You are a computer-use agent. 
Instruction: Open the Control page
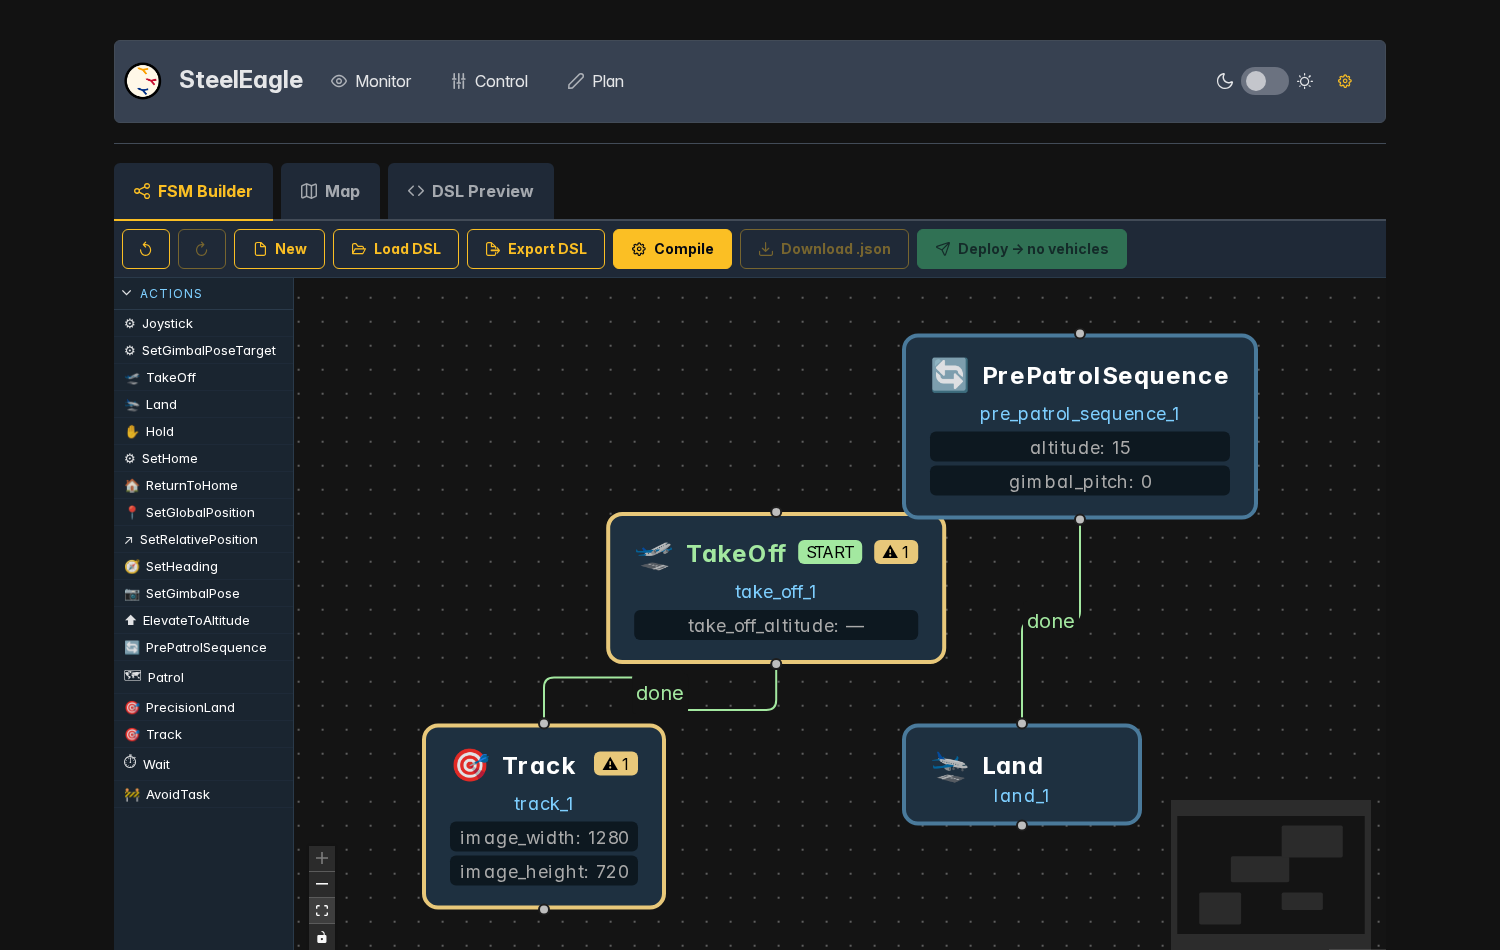(x=490, y=81)
